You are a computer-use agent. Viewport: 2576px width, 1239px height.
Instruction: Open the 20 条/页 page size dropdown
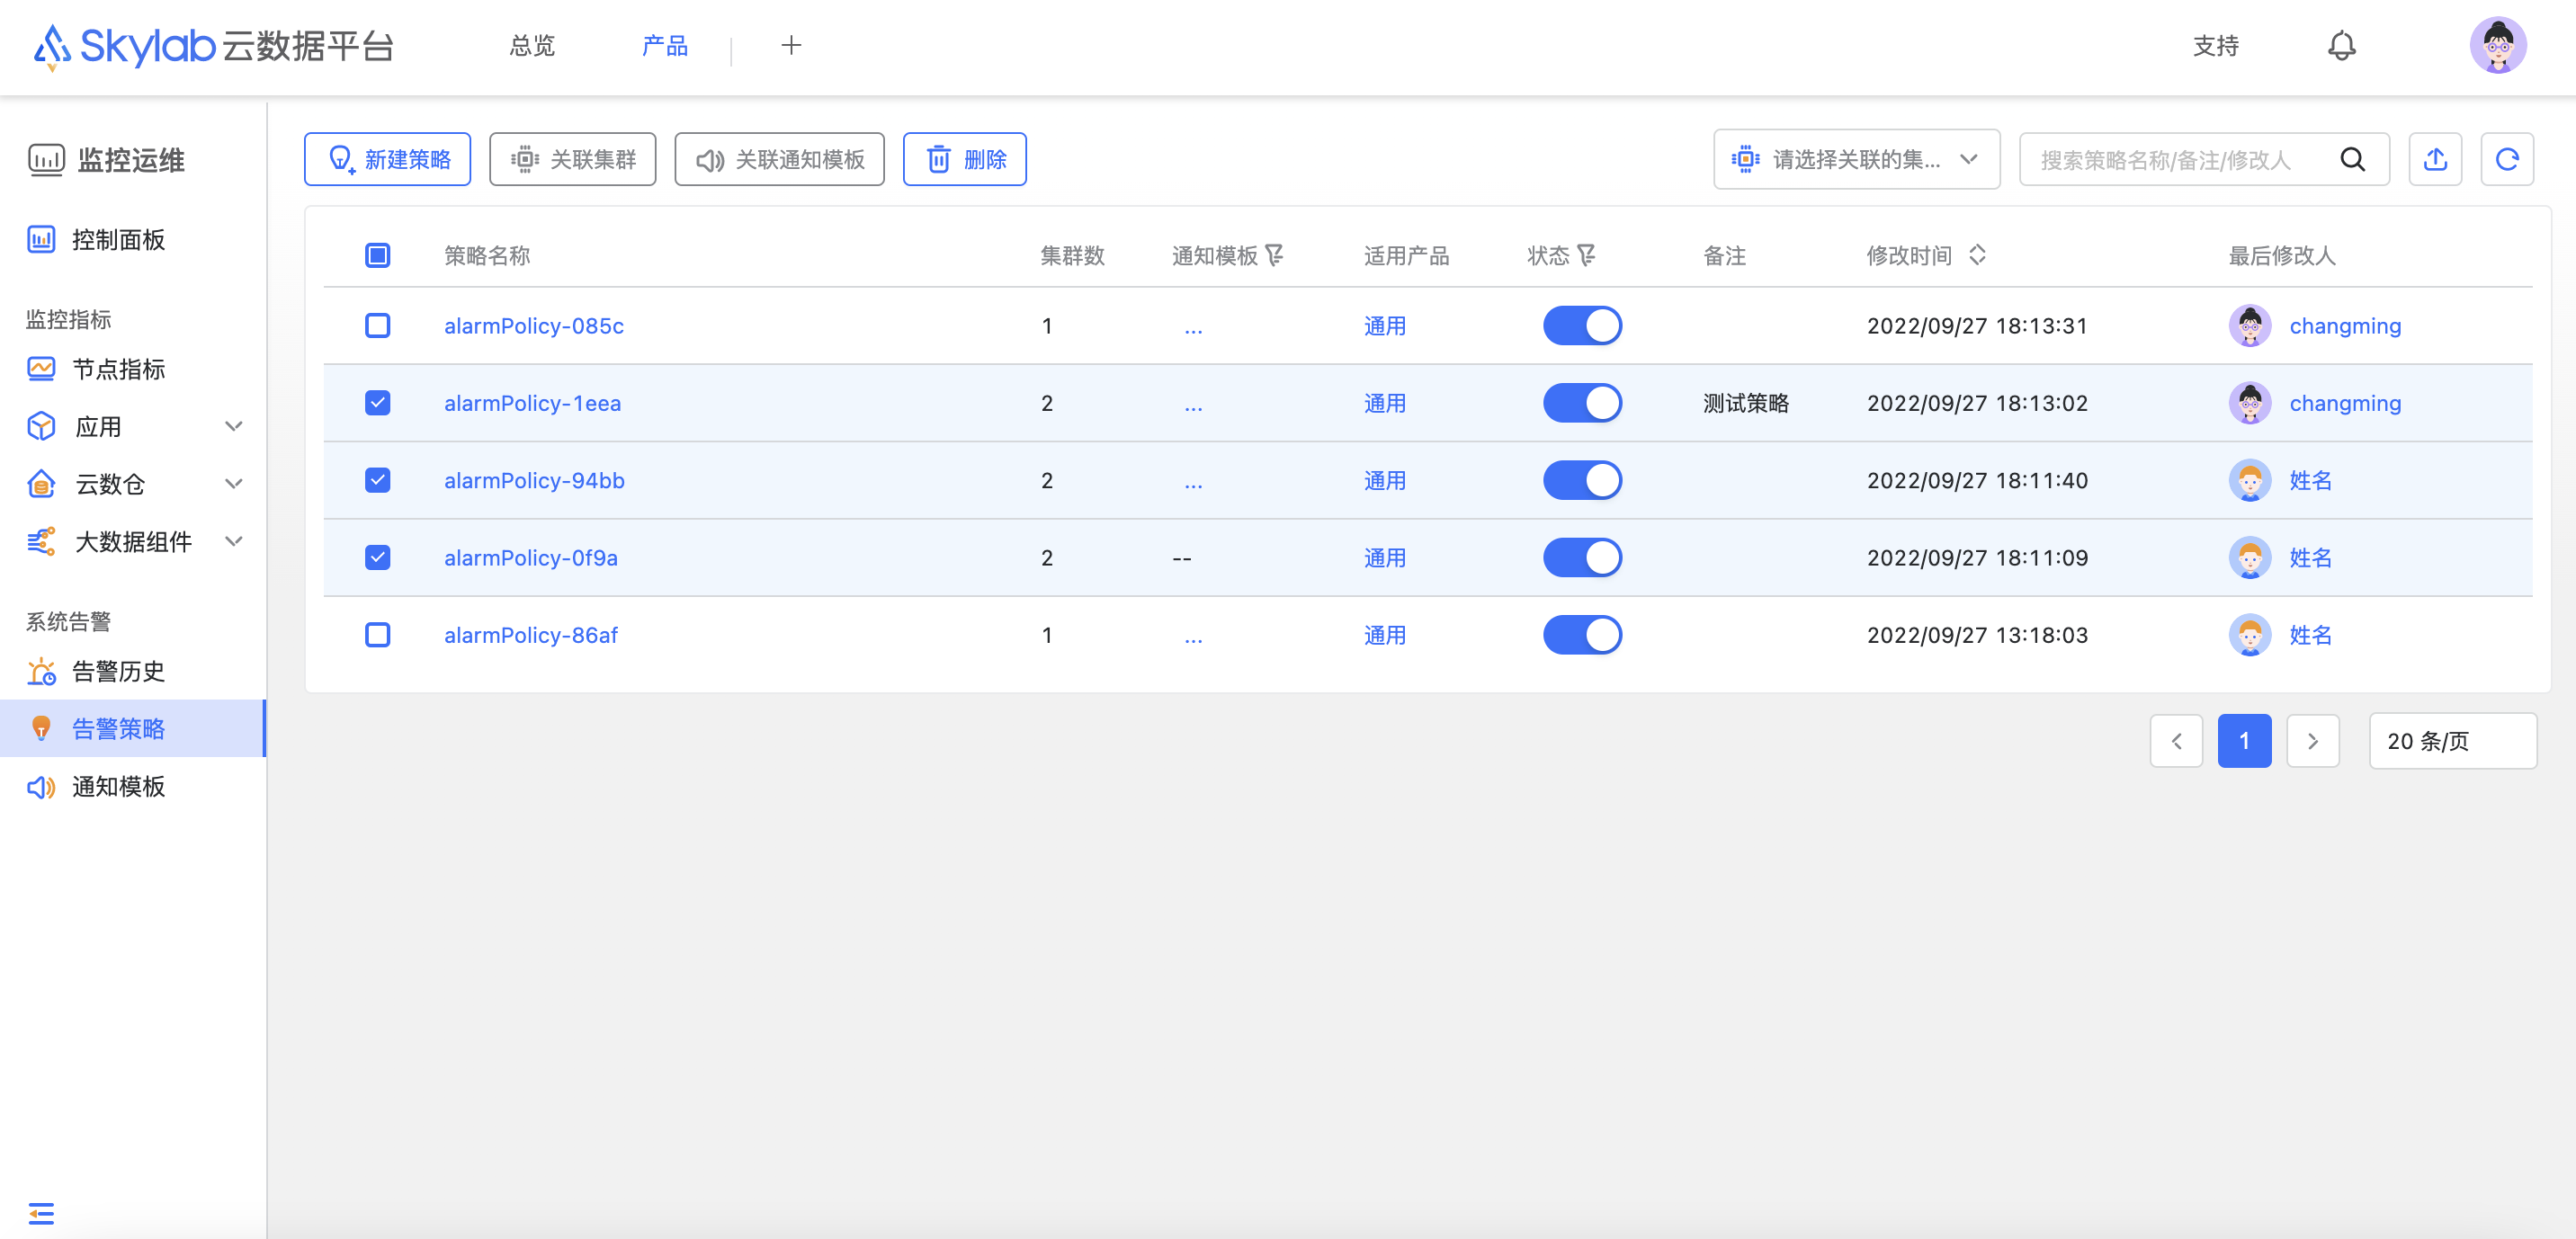pos(2451,741)
